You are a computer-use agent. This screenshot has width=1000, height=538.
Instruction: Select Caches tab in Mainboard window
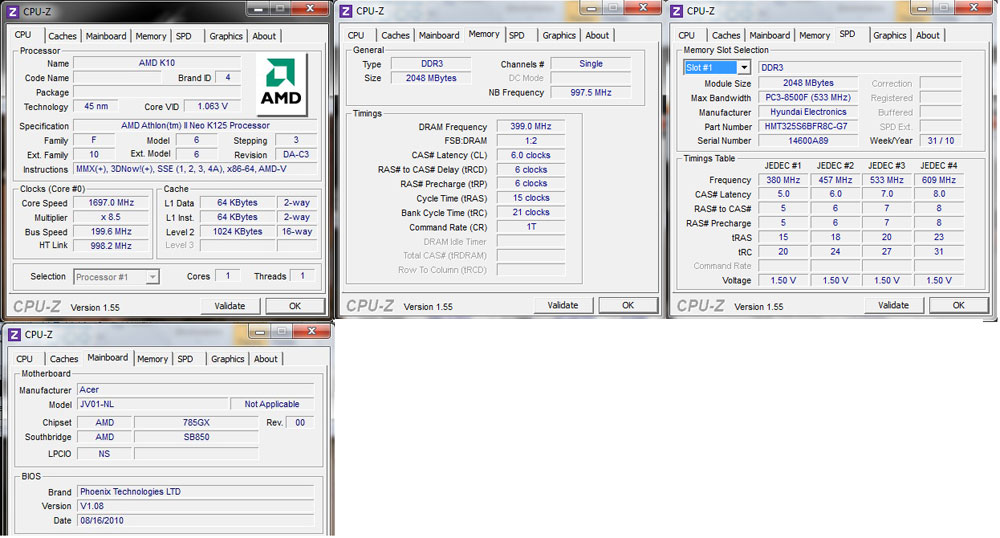[64, 359]
